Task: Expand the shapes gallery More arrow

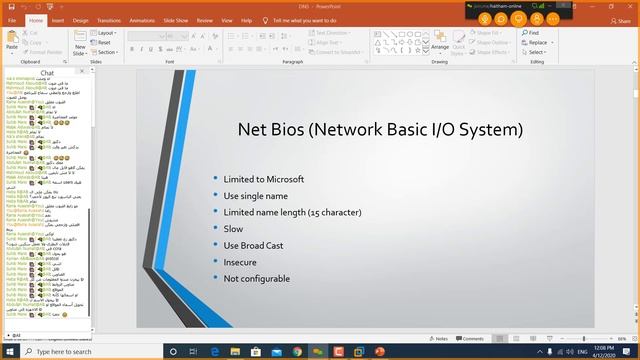Action: click(x=426, y=51)
